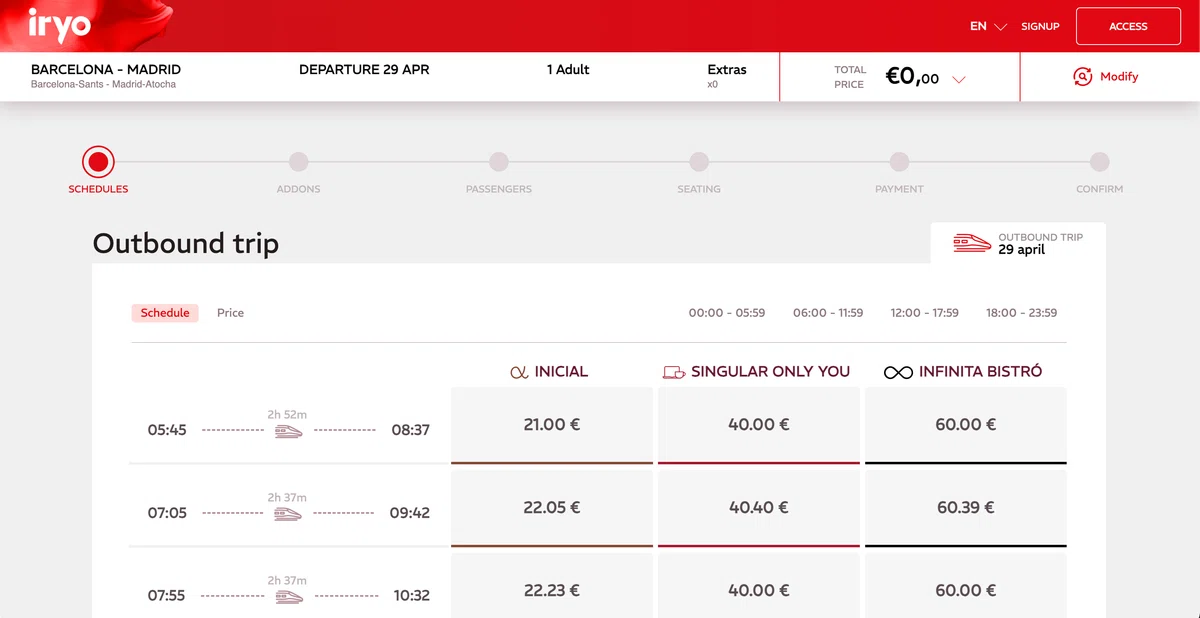The image size is (1200, 618).
Task: Select Infinita 60.00 € fare for 05:45
Action: coord(966,425)
